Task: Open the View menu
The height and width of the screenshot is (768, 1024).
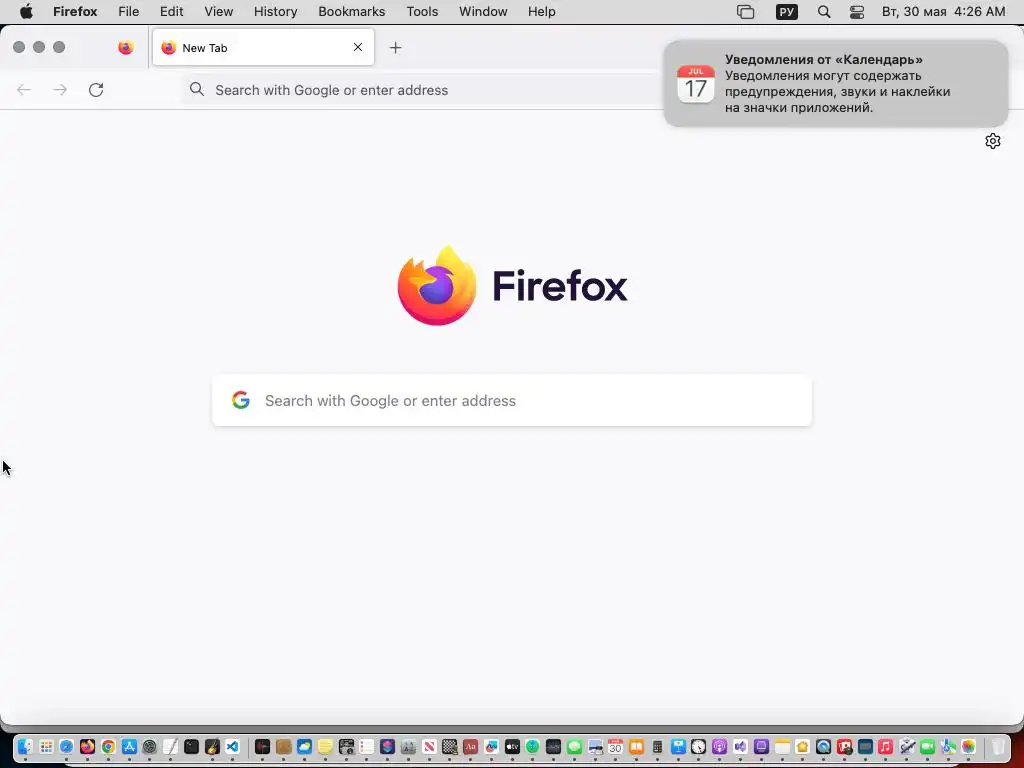Action: pos(219,12)
